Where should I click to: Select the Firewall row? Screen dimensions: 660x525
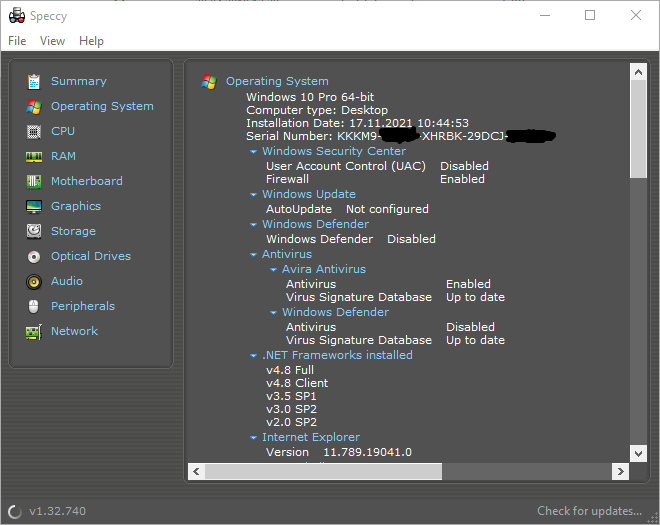375,179
